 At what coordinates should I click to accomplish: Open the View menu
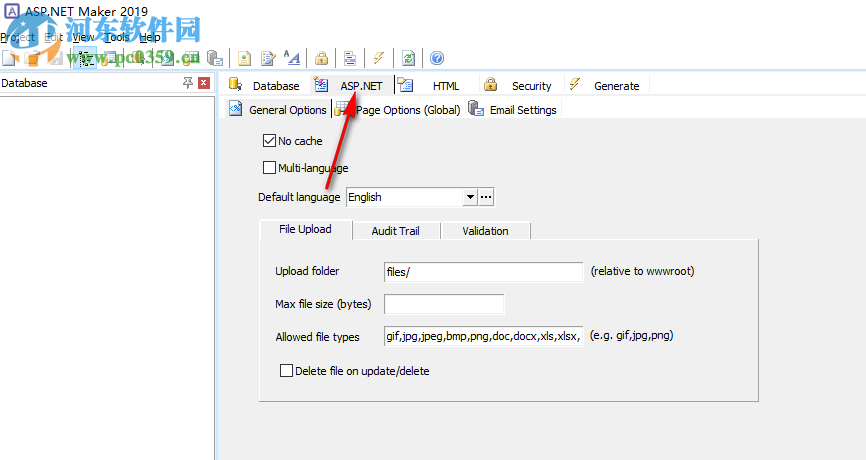click(x=83, y=37)
